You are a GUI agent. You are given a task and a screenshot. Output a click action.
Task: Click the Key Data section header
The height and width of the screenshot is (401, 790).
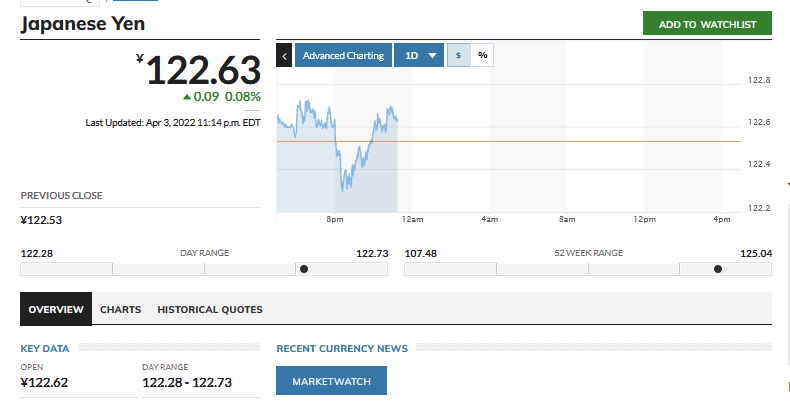45,349
